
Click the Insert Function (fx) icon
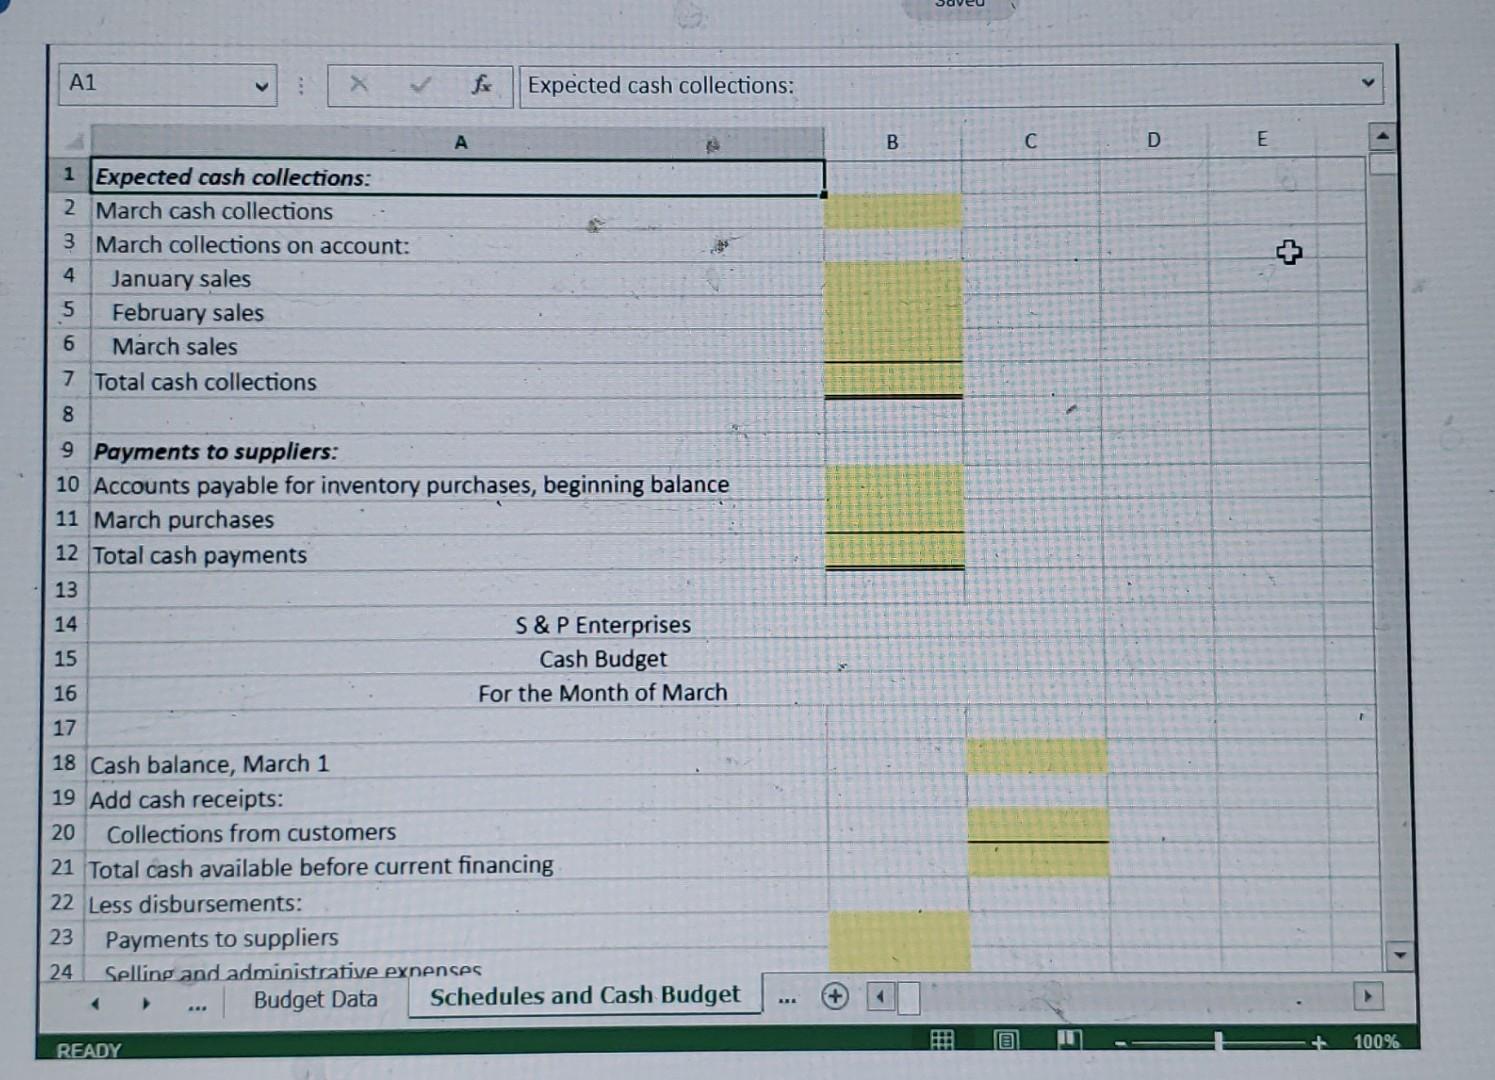click(481, 85)
